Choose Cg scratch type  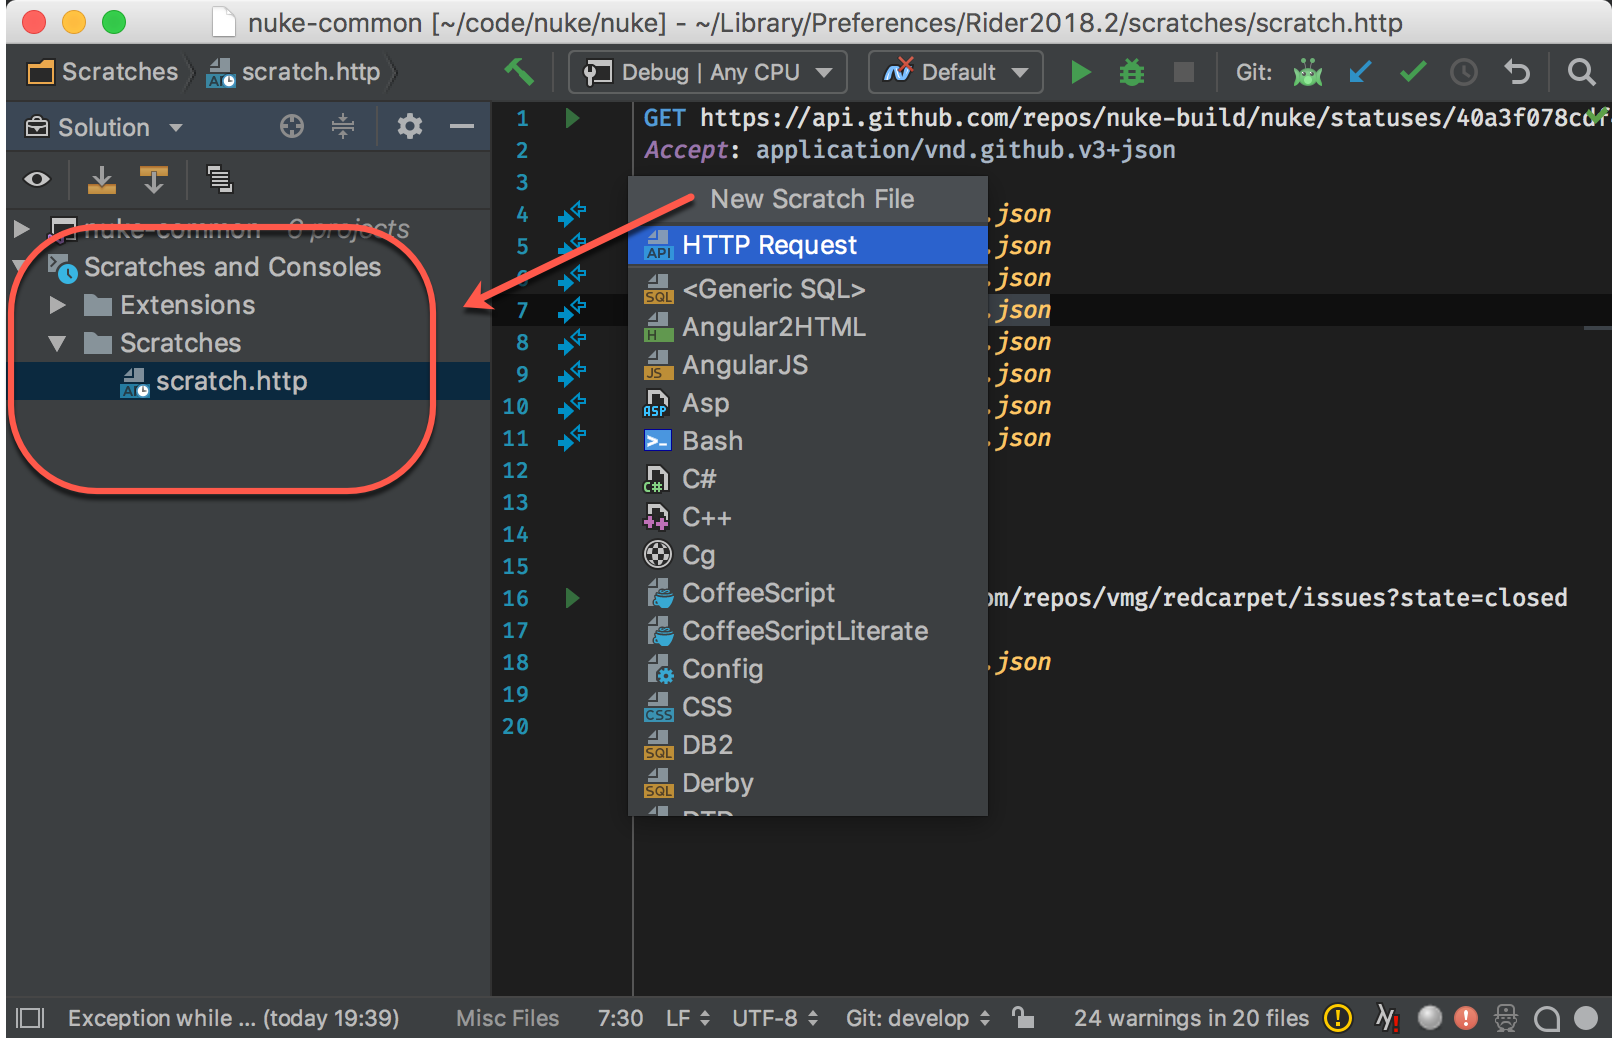(808, 555)
